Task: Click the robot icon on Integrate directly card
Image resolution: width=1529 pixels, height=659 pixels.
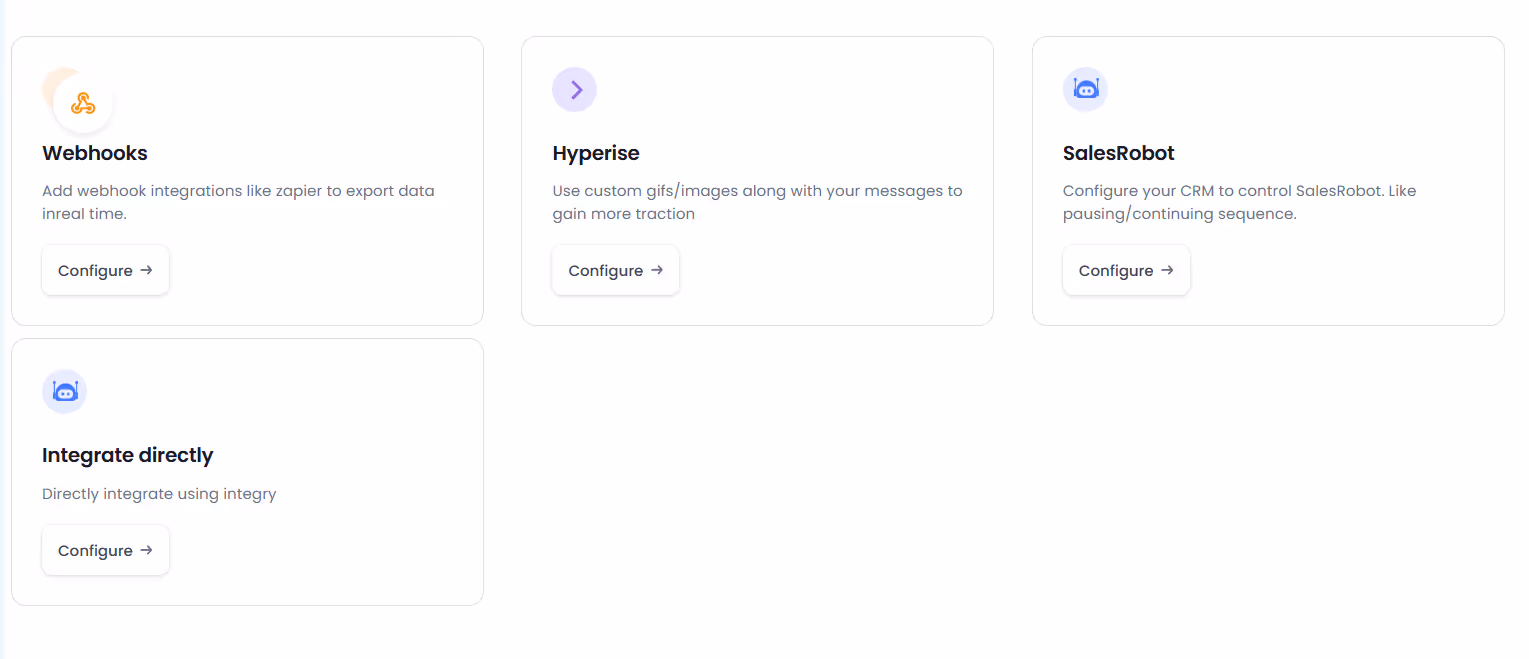Action: tap(64, 391)
